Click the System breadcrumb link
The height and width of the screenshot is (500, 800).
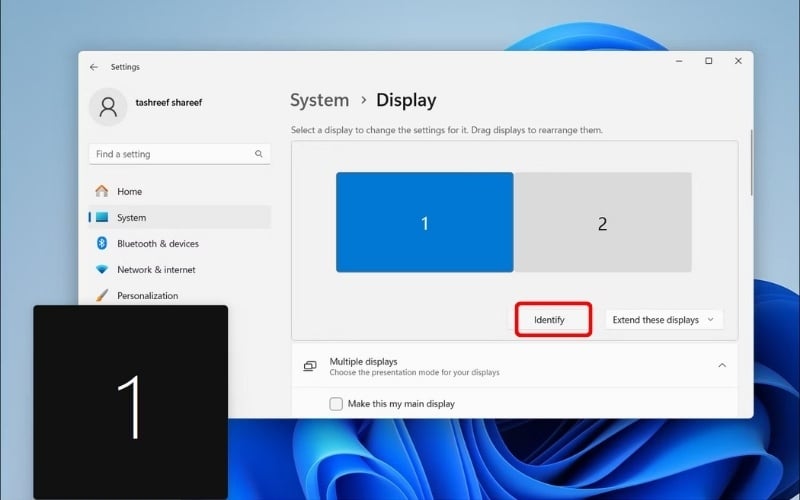(319, 100)
